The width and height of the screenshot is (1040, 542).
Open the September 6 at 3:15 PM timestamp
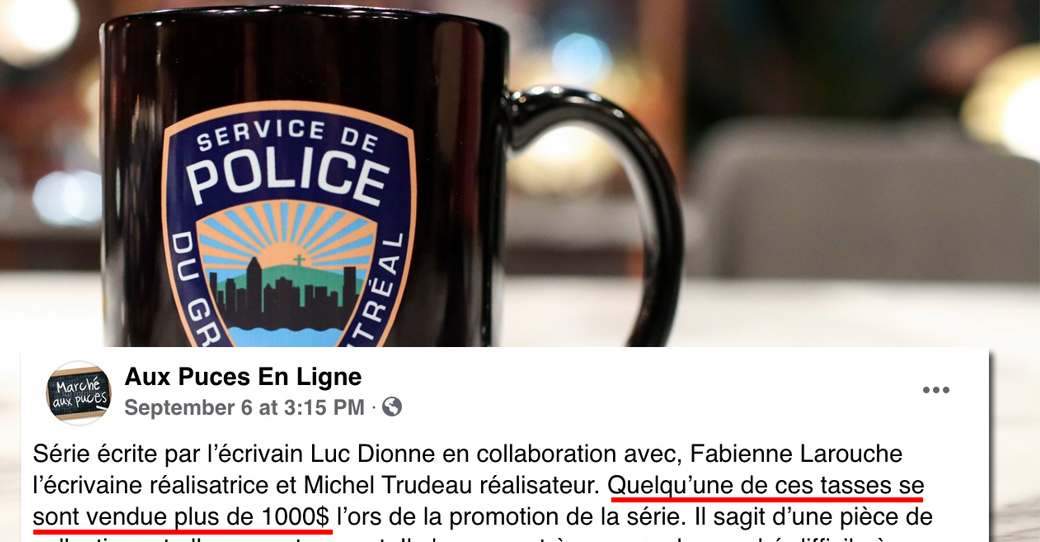pyautogui.click(x=244, y=407)
